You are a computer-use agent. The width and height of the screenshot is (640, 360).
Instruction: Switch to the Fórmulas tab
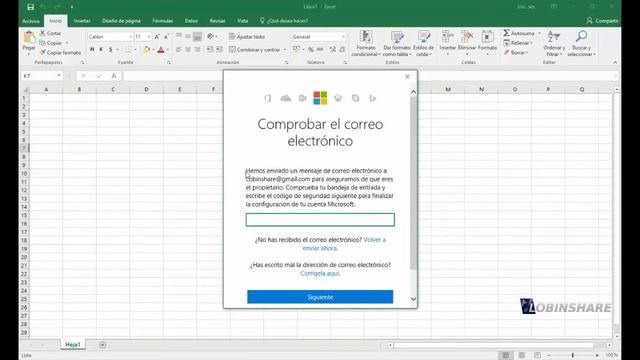[x=162, y=21]
